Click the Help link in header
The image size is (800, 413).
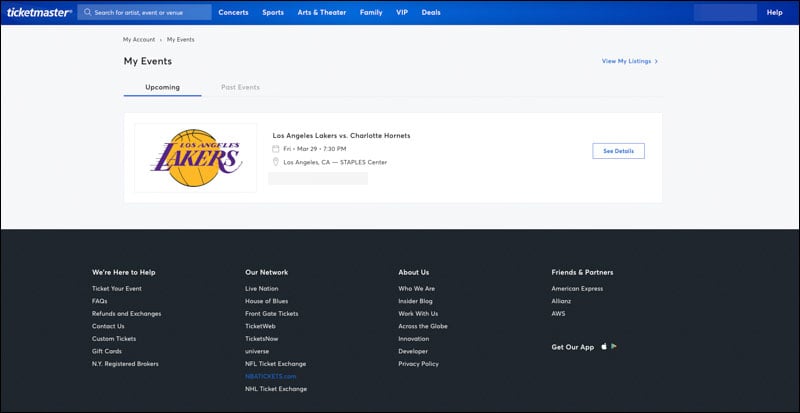tap(774, 12)
